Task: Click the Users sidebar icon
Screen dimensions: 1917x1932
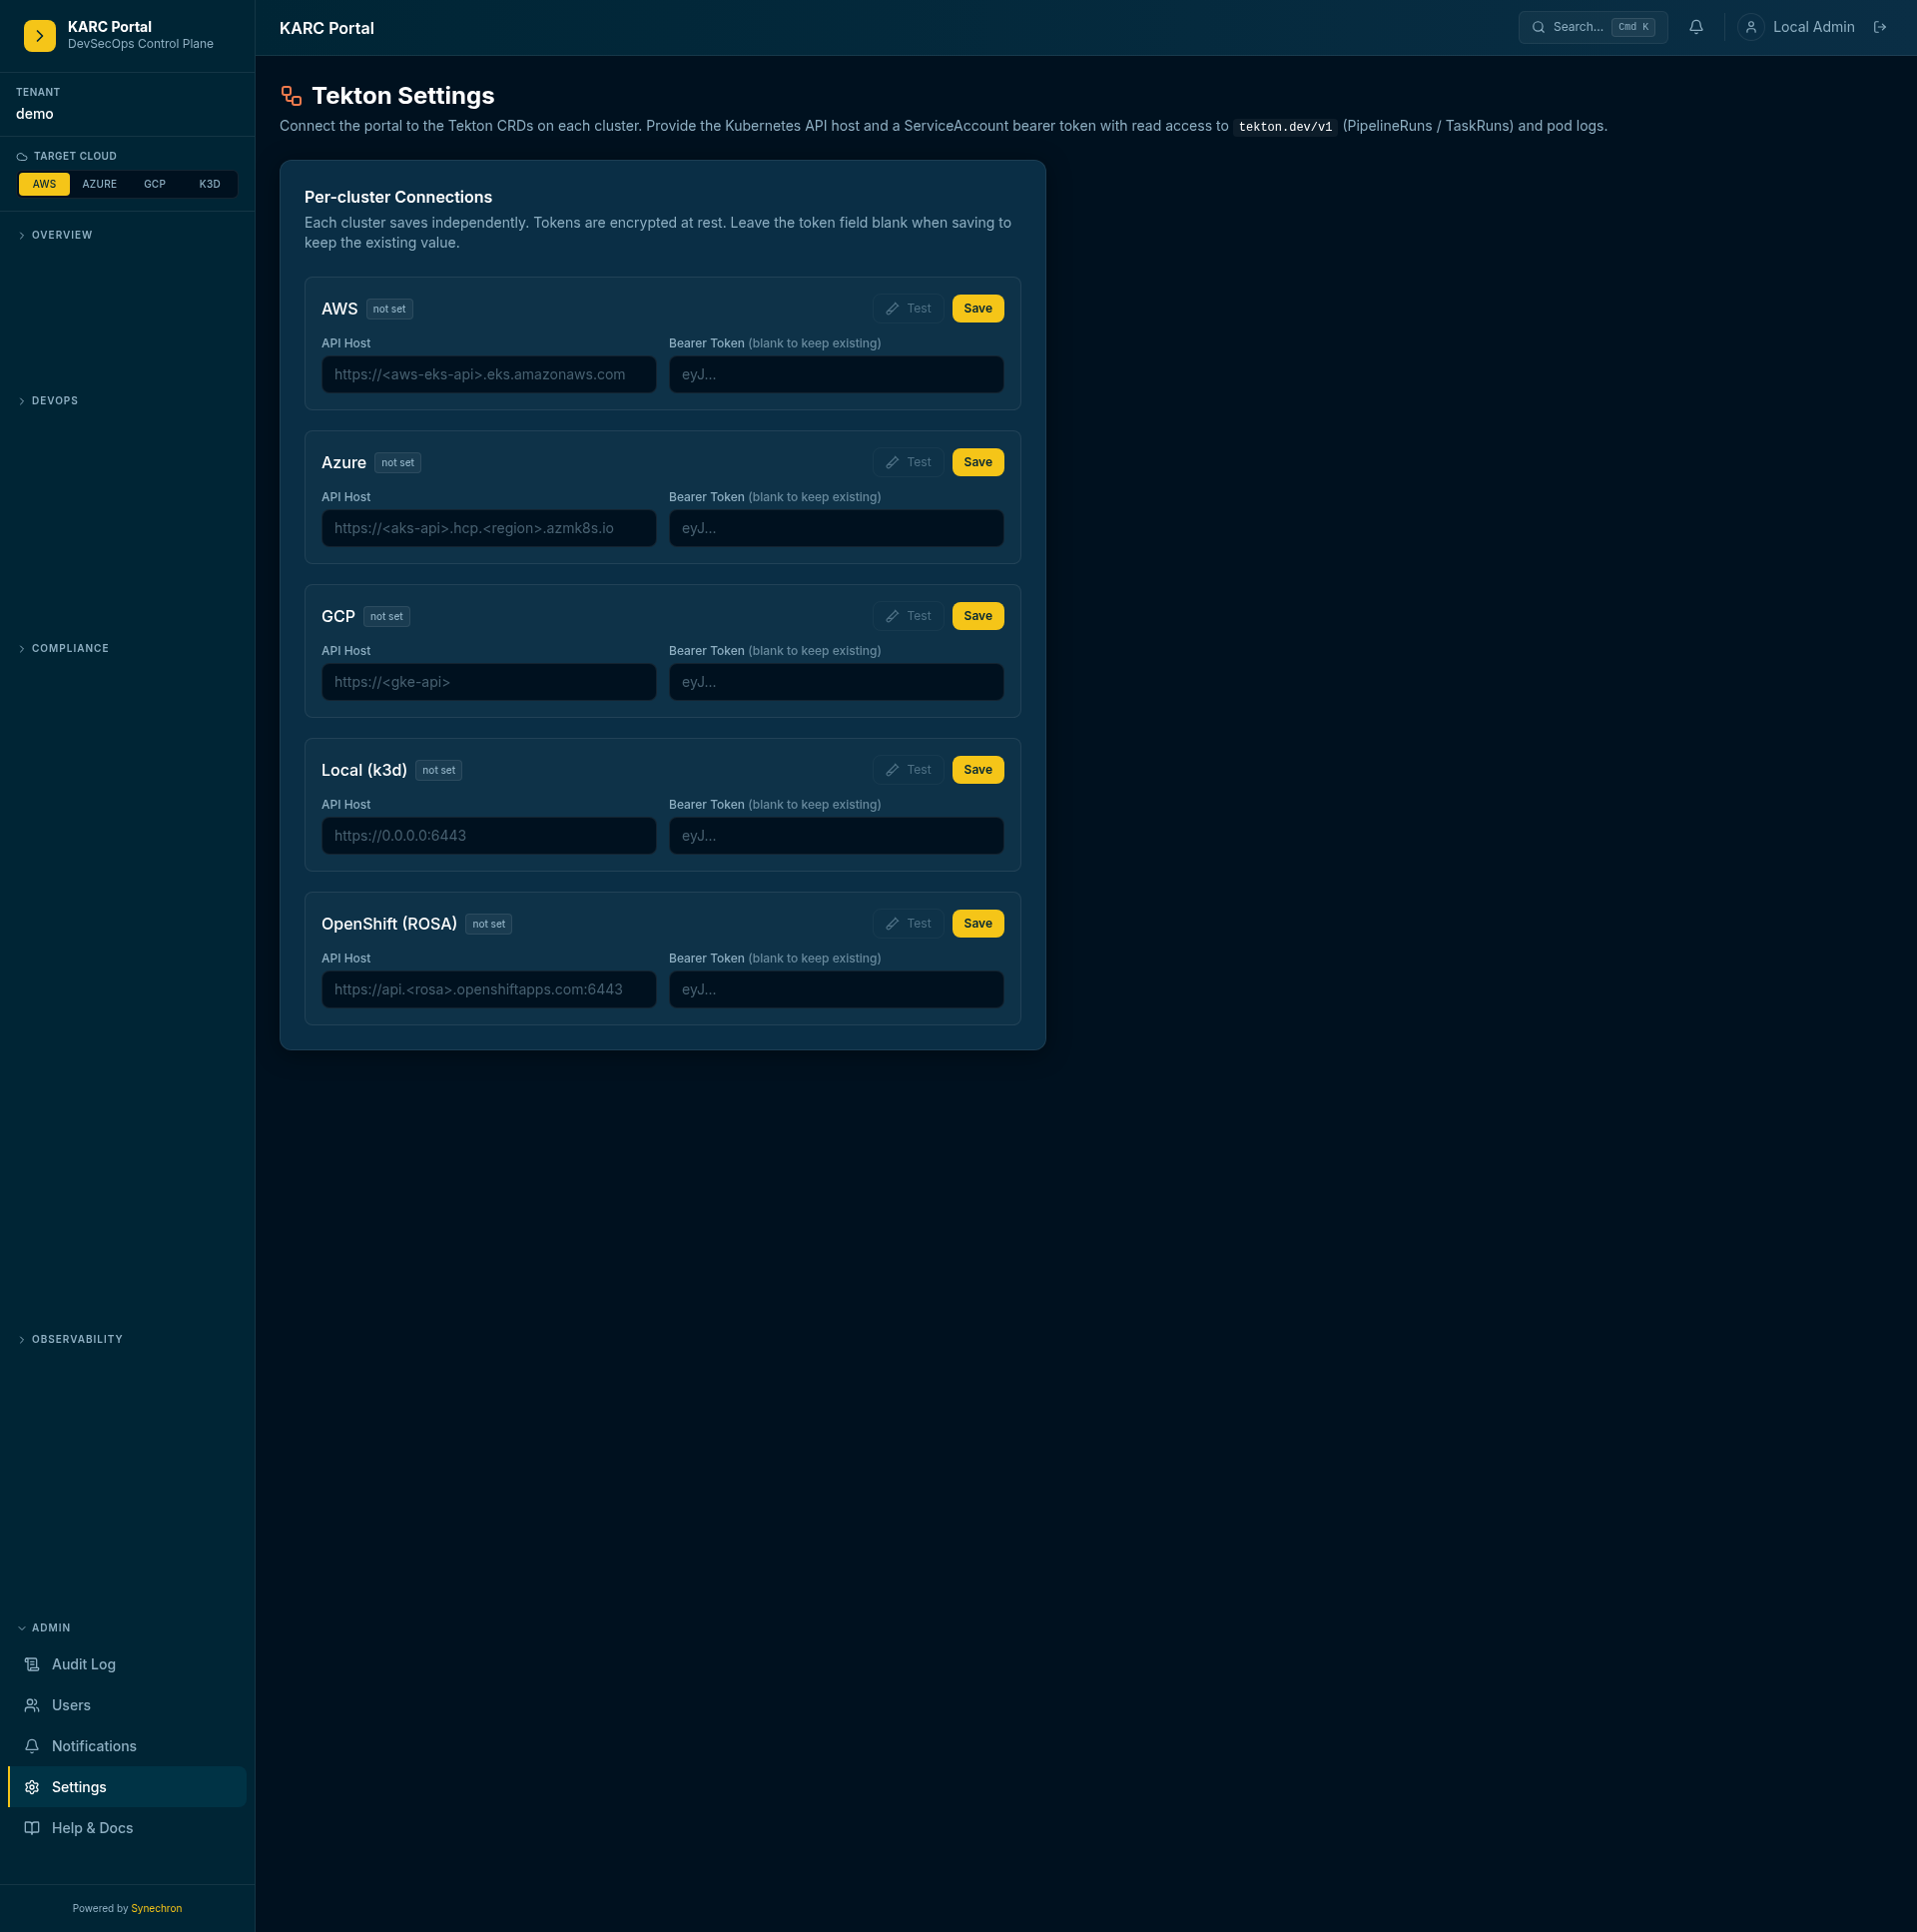Action: 32,1705
